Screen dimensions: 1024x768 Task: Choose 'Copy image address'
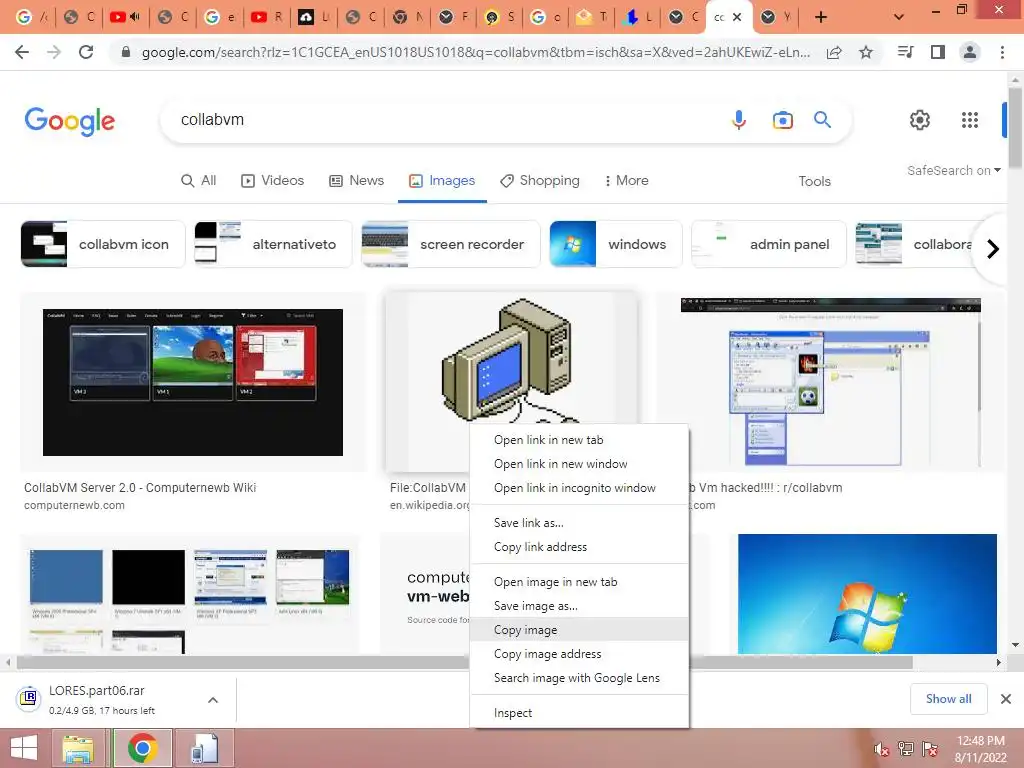coord(579,654)
